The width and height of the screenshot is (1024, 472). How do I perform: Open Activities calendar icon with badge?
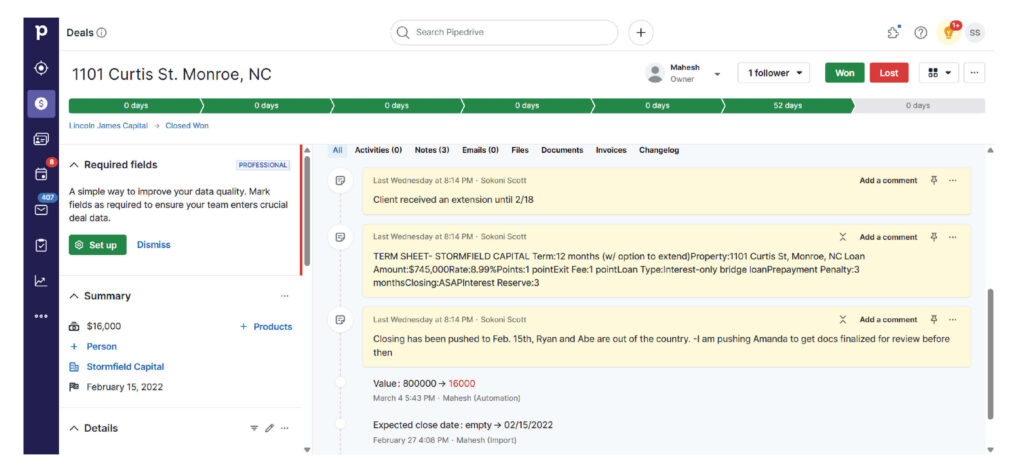coord(40,174)
